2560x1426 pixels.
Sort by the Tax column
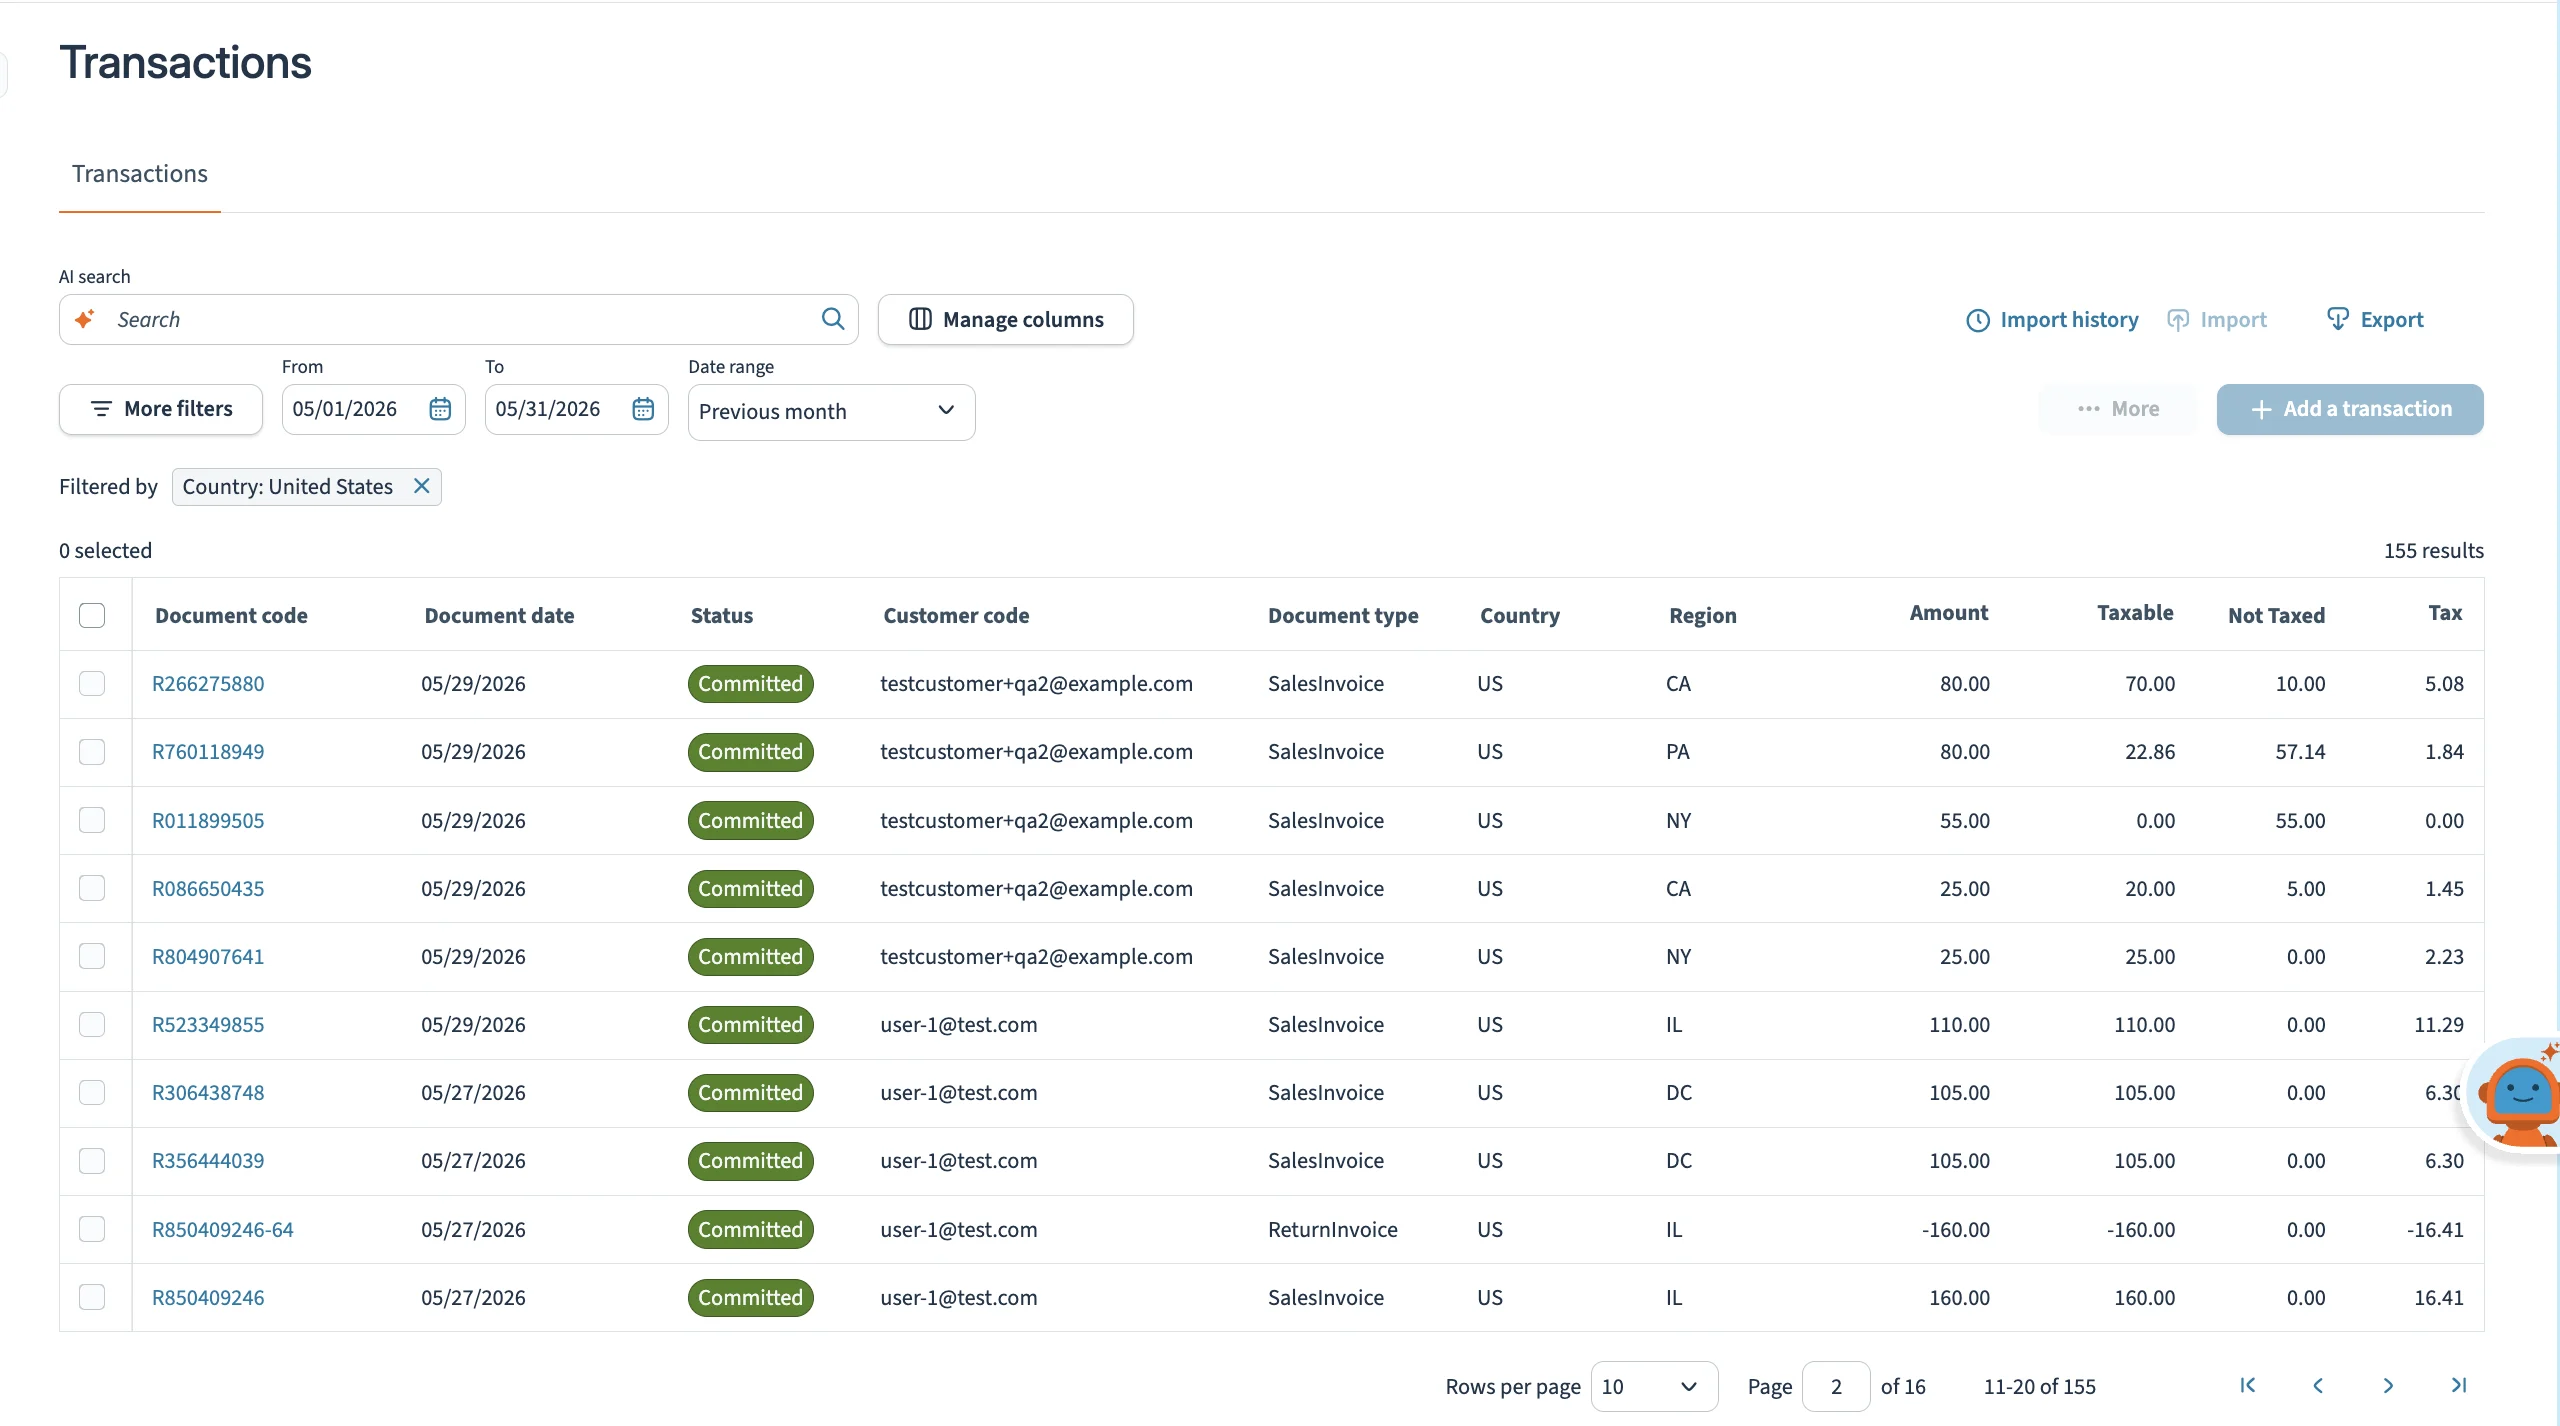(x=2445, y=613)
